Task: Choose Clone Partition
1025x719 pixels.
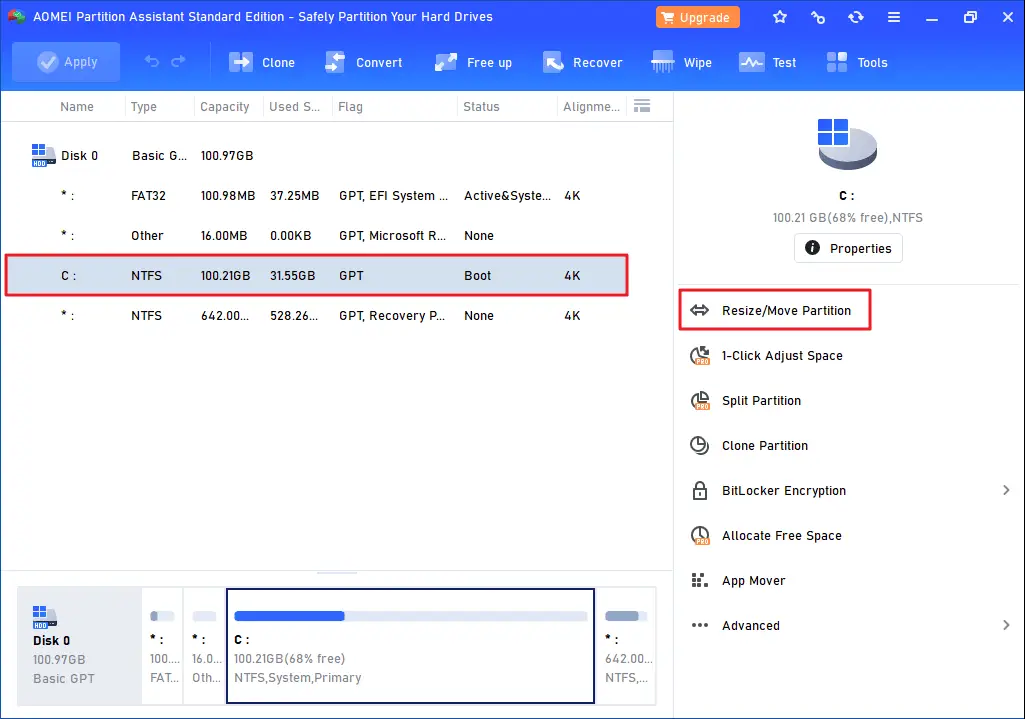Action: pos(765,446)
